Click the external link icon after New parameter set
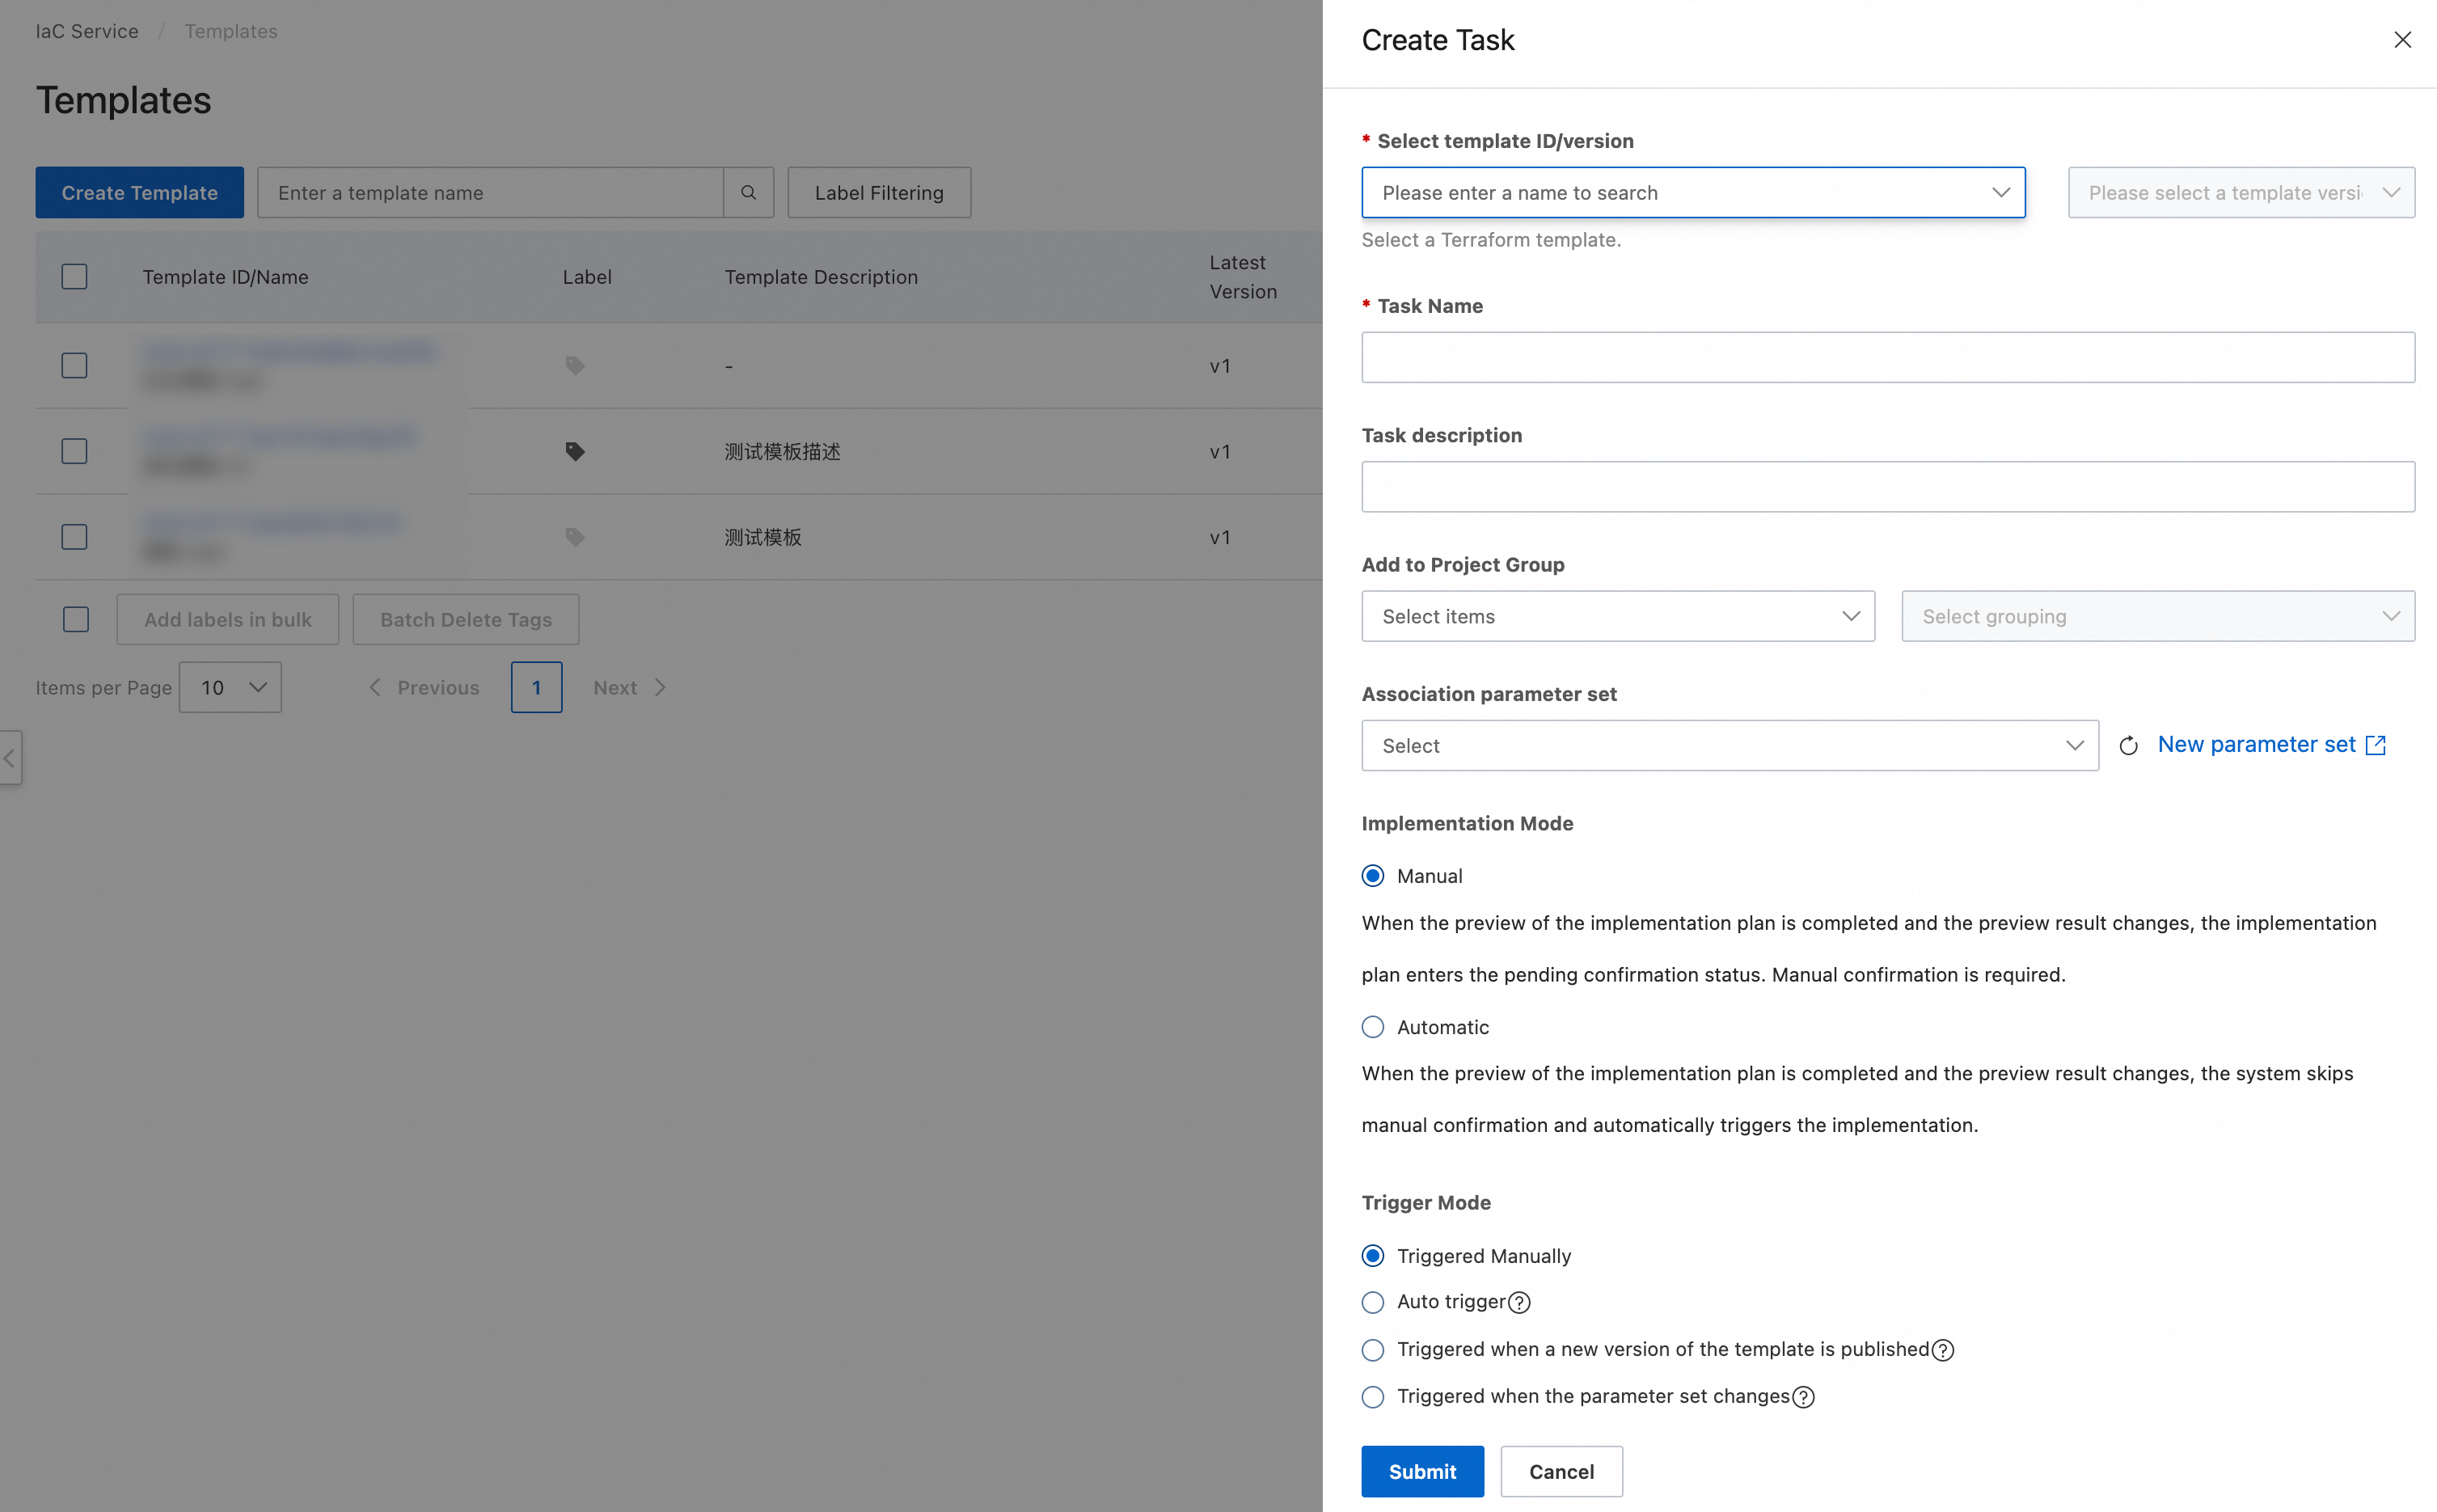2437x1512 pixels. pos(2376,745)
